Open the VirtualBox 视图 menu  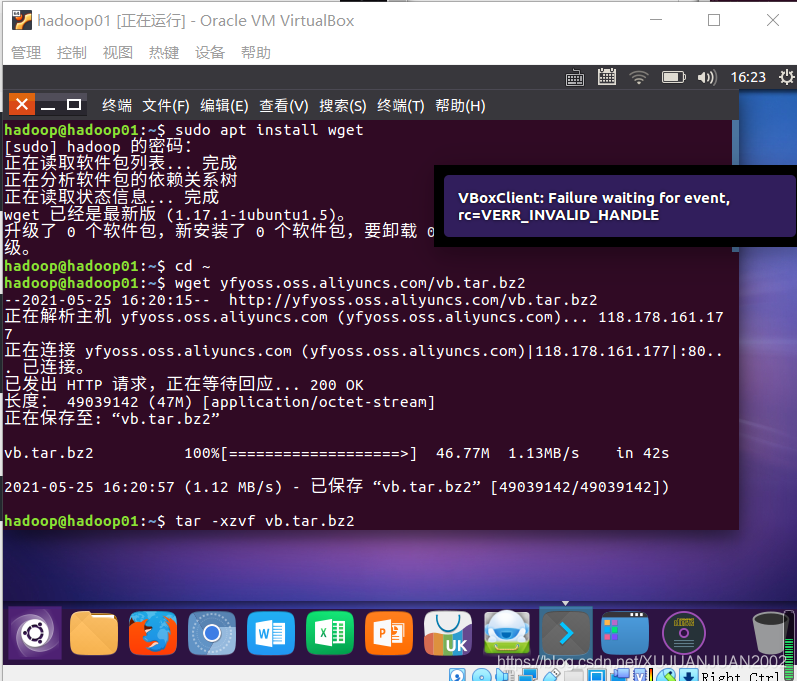tap(118, 52)
